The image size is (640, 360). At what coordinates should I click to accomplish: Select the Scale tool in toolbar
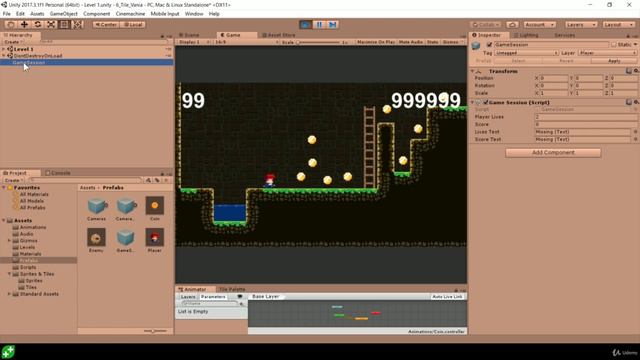click(x=51, y=24)
